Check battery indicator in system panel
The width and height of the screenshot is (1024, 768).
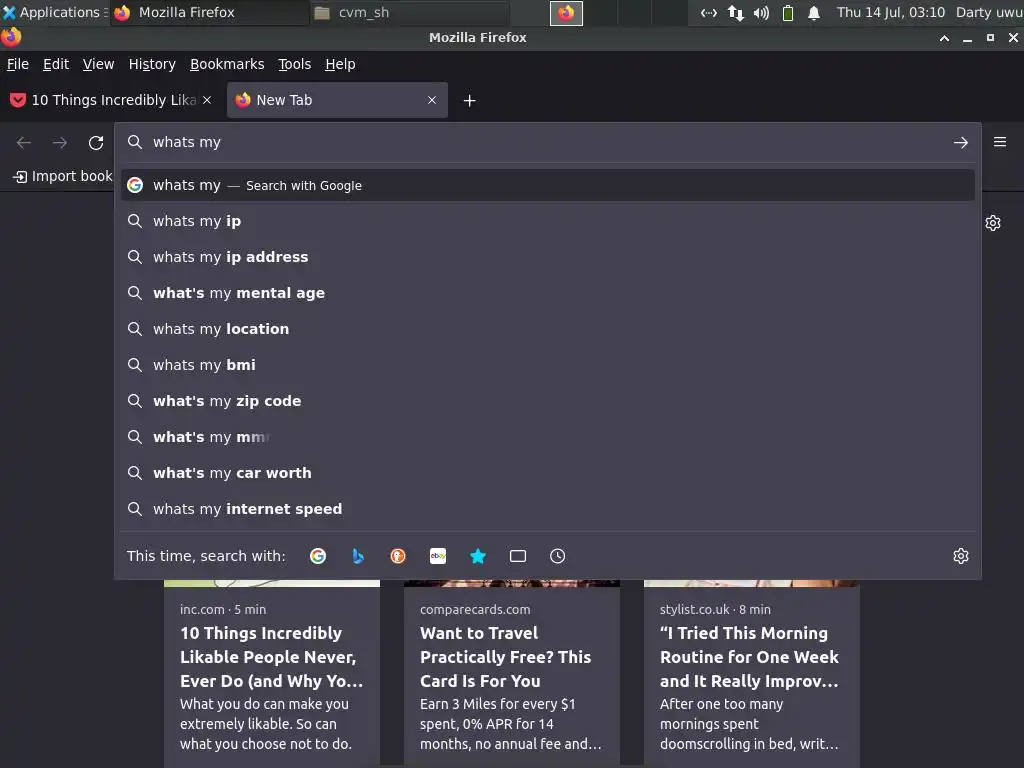[x=788, y=13]
